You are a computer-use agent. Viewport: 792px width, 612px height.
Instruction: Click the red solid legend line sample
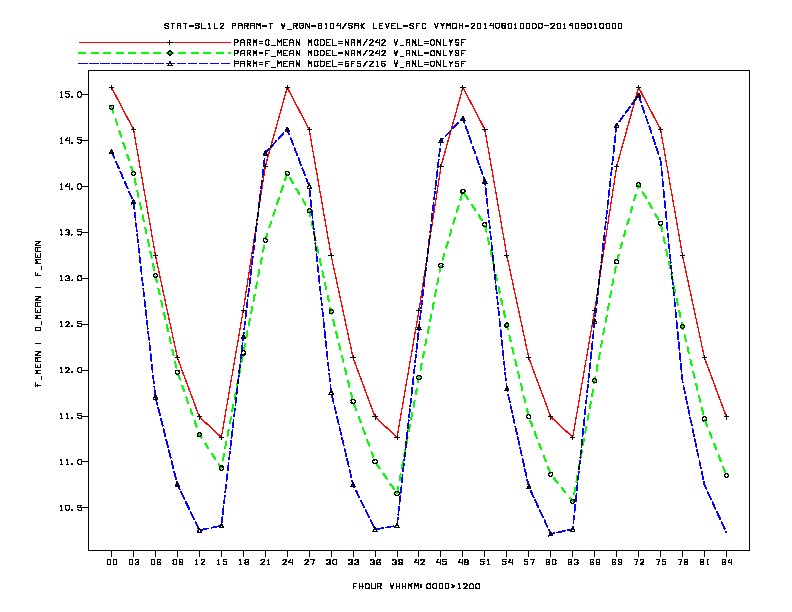(x=155, y=43)
